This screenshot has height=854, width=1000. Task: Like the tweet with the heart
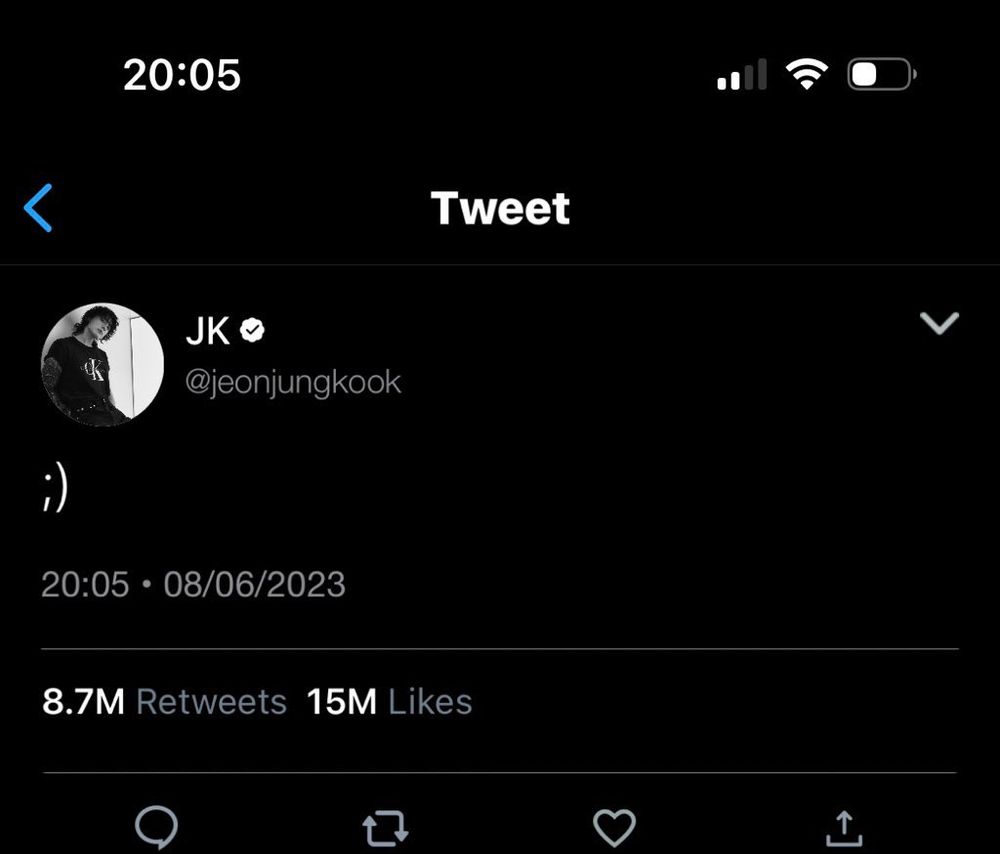pos(614,827)
